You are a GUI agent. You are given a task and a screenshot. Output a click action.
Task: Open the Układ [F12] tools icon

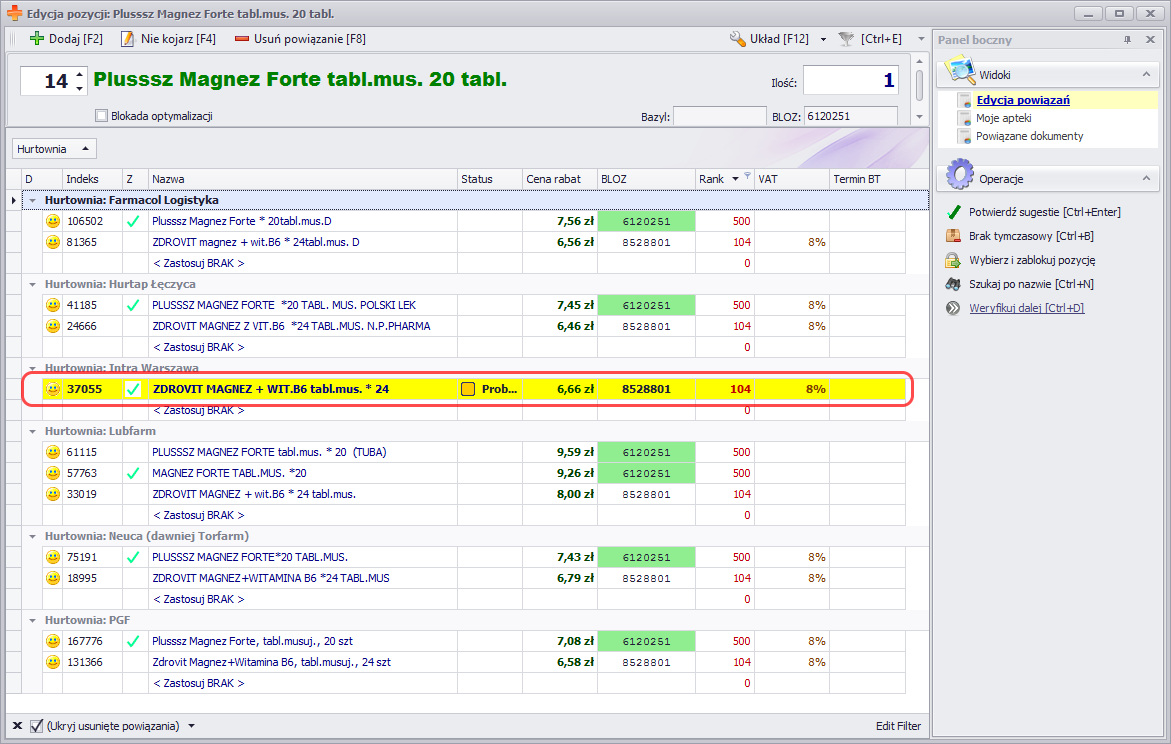(738, 39)
